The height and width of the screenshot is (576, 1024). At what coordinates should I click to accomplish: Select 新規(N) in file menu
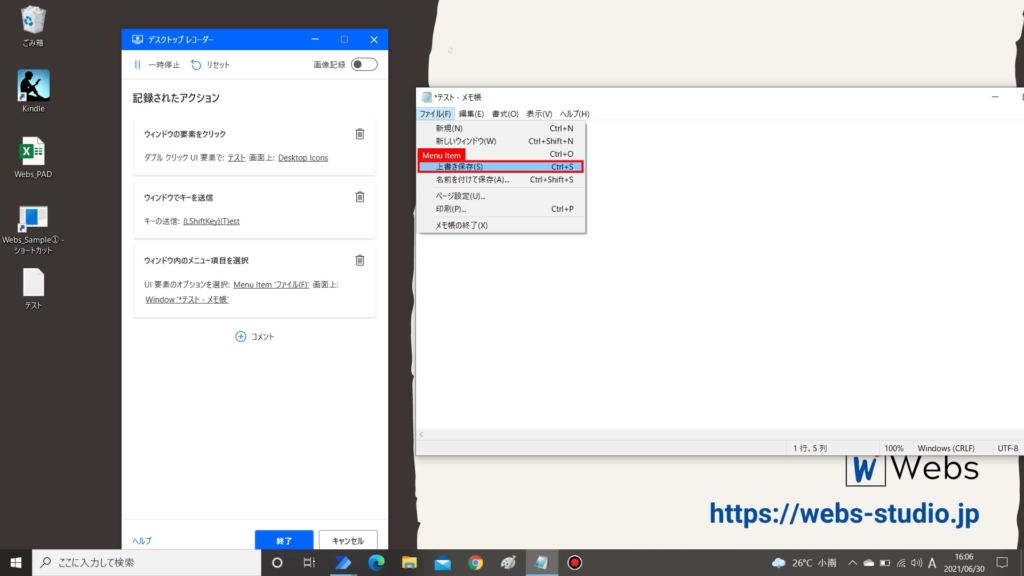click(502, 128)
